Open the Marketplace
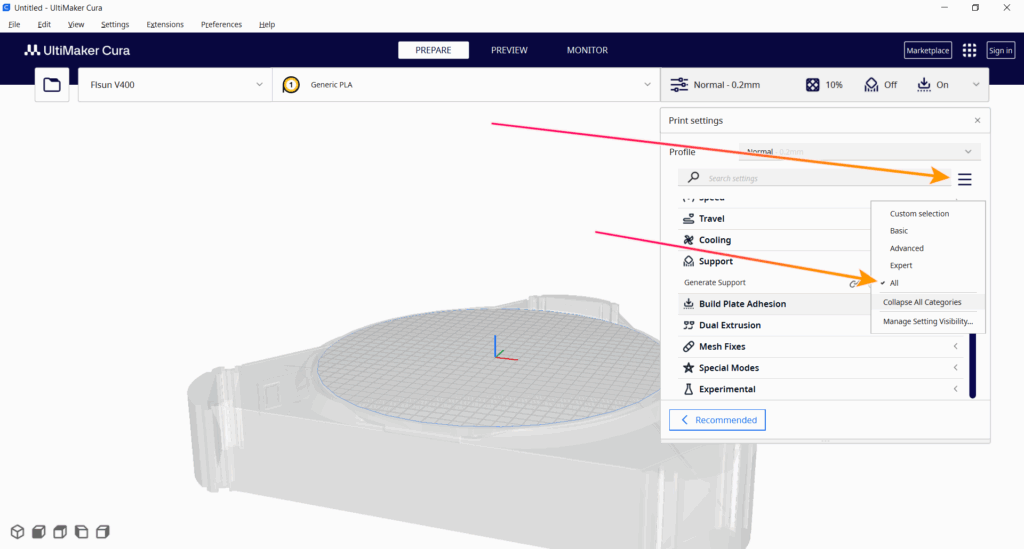Screen dimensions: 1024x549 (927, 50)
